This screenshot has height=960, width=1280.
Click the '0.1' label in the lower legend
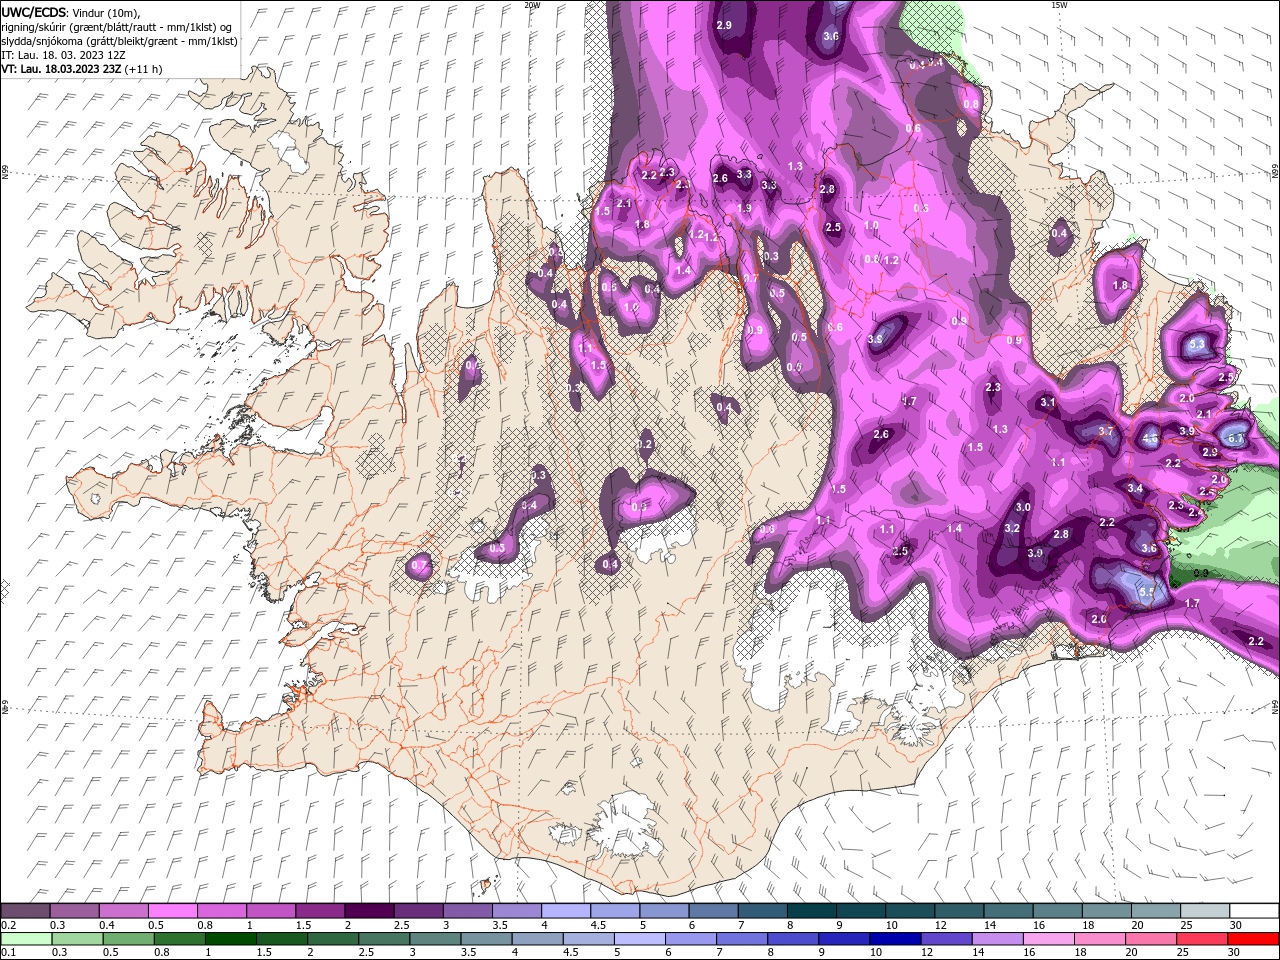point(7,952)
